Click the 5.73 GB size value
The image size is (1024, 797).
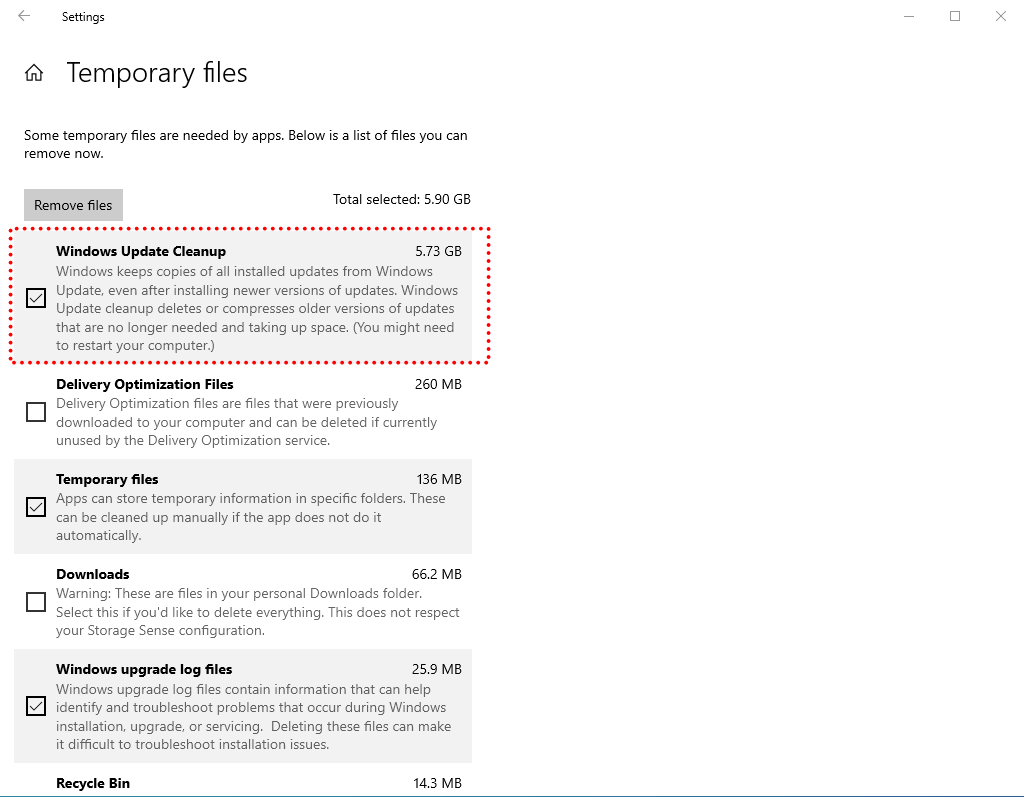click(x=438, y=252)
